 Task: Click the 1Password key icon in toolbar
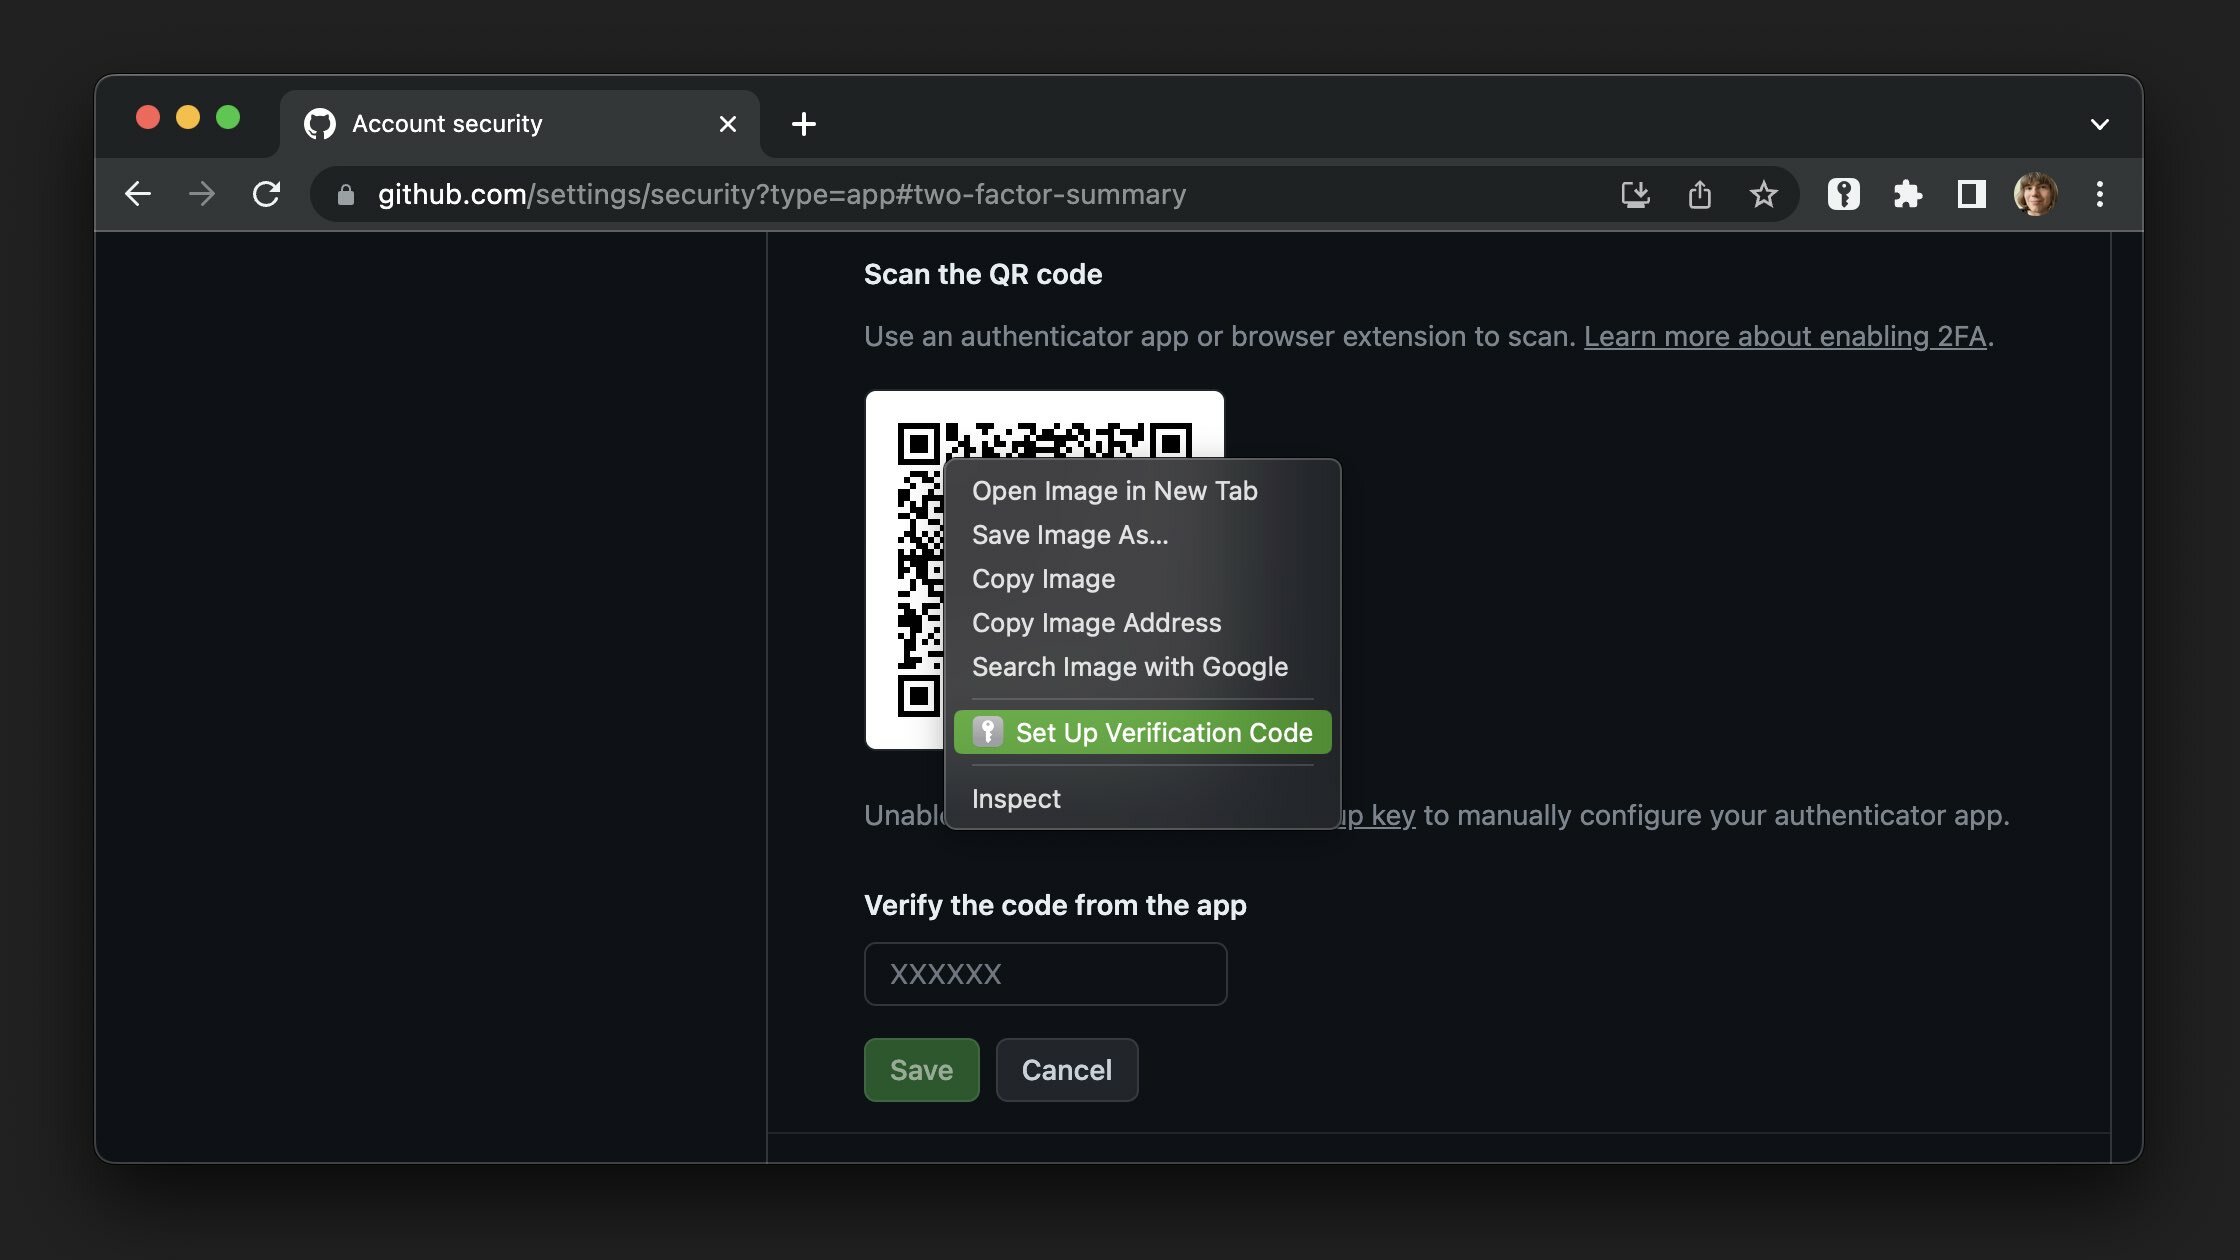click(x=1843, y=194)
